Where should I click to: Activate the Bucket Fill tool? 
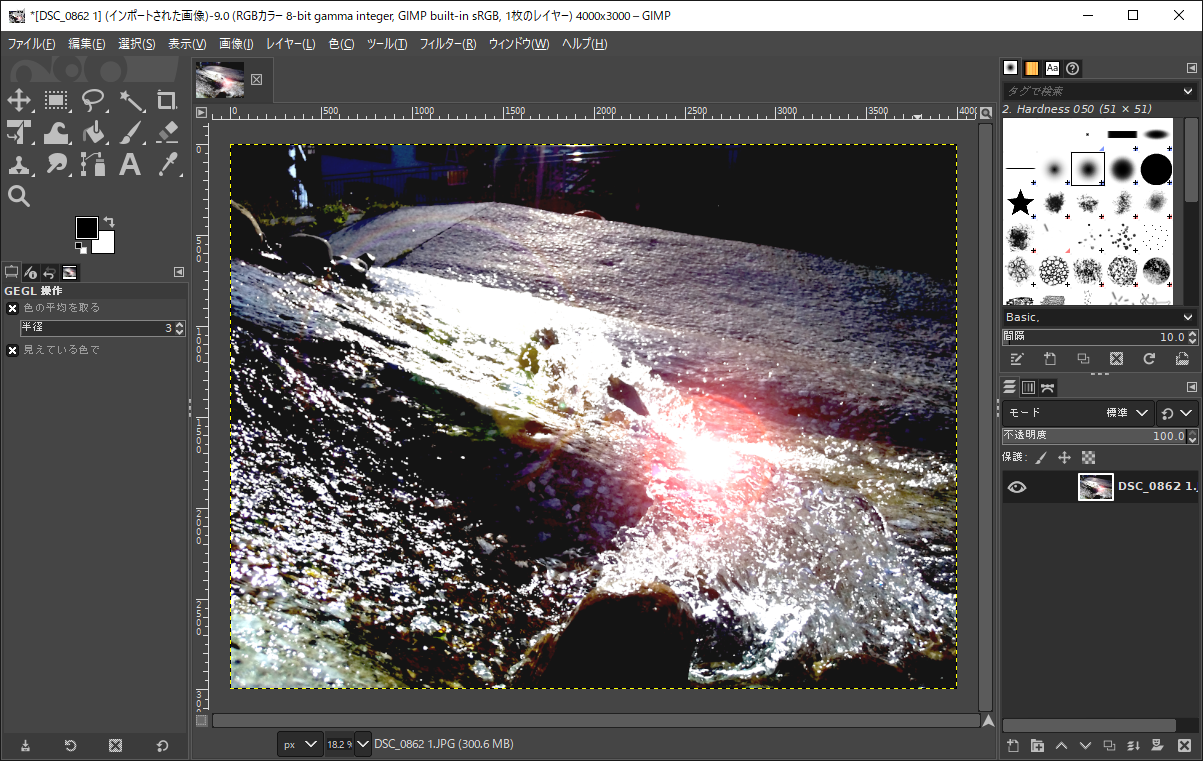coord(94,132)
